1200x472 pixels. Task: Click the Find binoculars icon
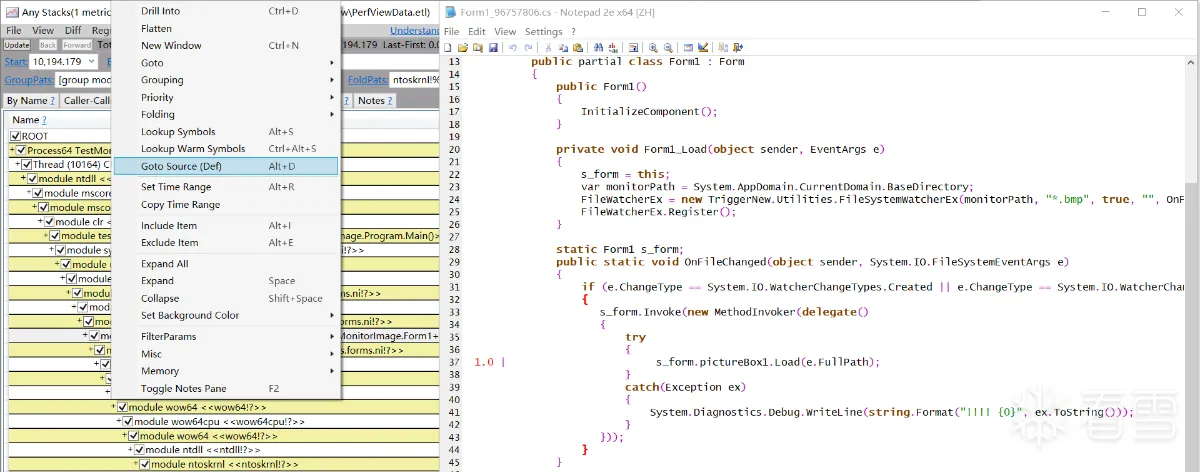pos(597,47)
